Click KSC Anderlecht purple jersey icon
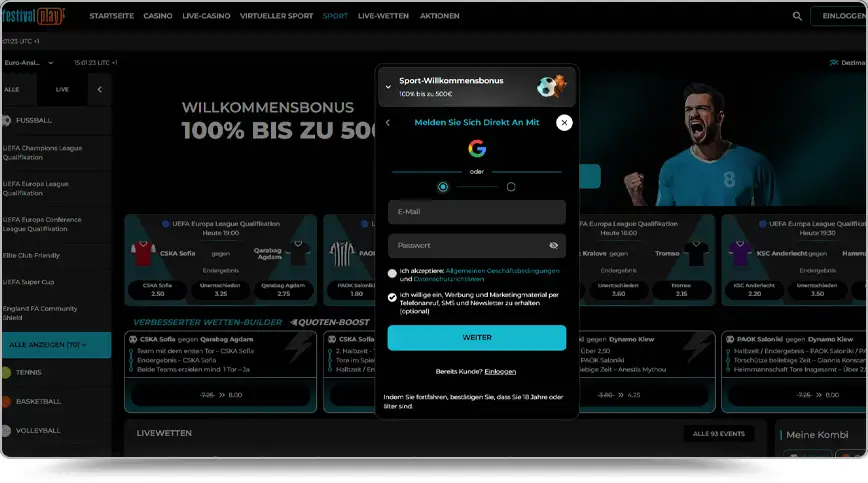868x483 pixels. click(x=740, y=253)
